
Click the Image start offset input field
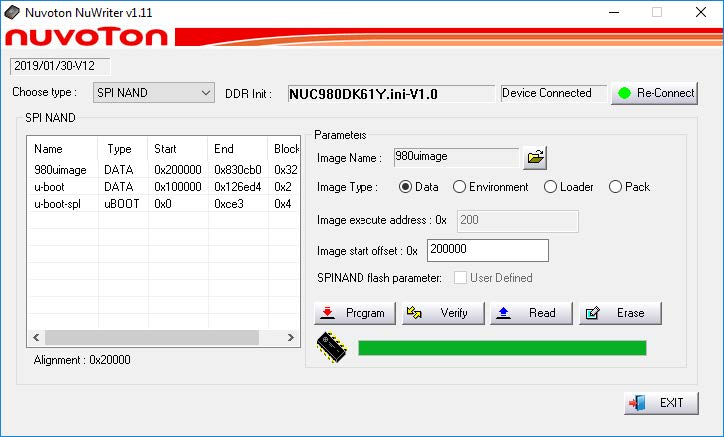[488, 250]
